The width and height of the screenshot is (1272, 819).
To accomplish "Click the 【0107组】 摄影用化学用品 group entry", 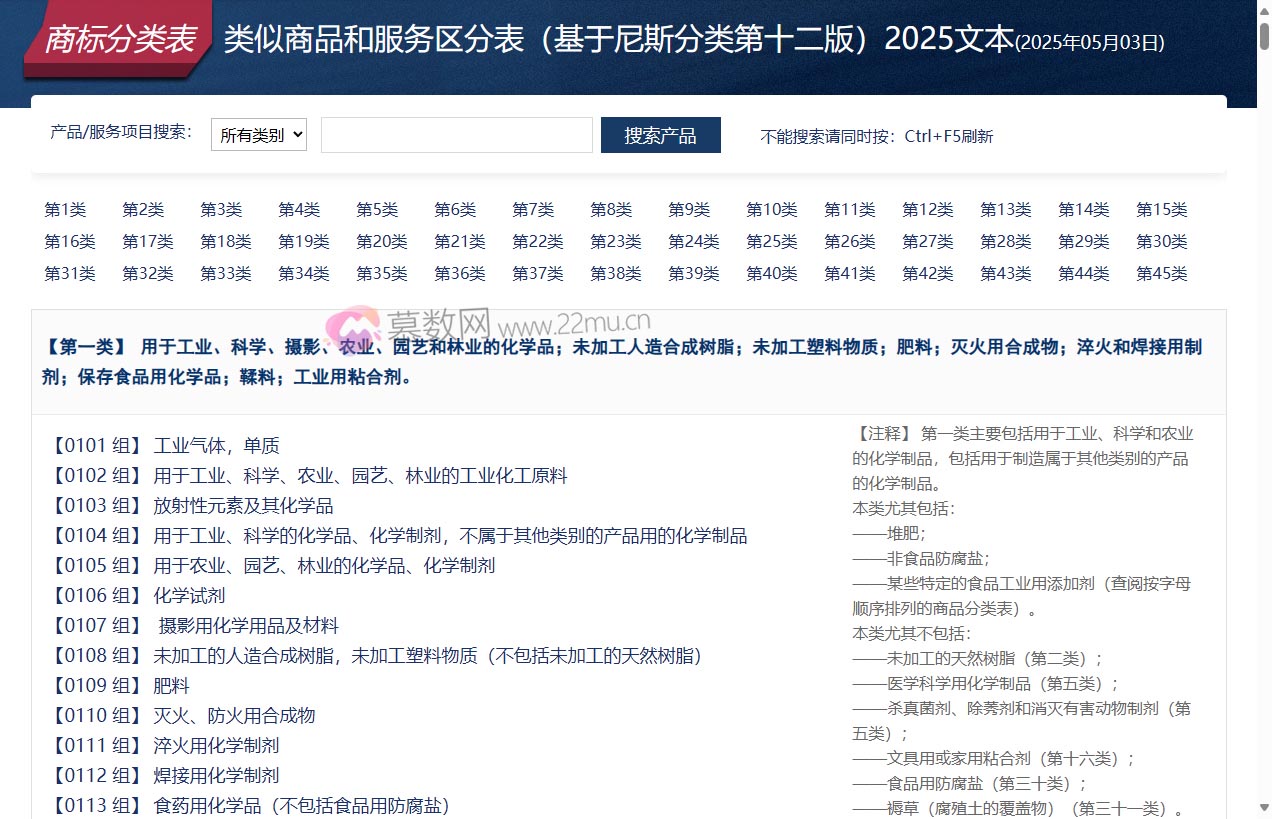I will 200,625.
